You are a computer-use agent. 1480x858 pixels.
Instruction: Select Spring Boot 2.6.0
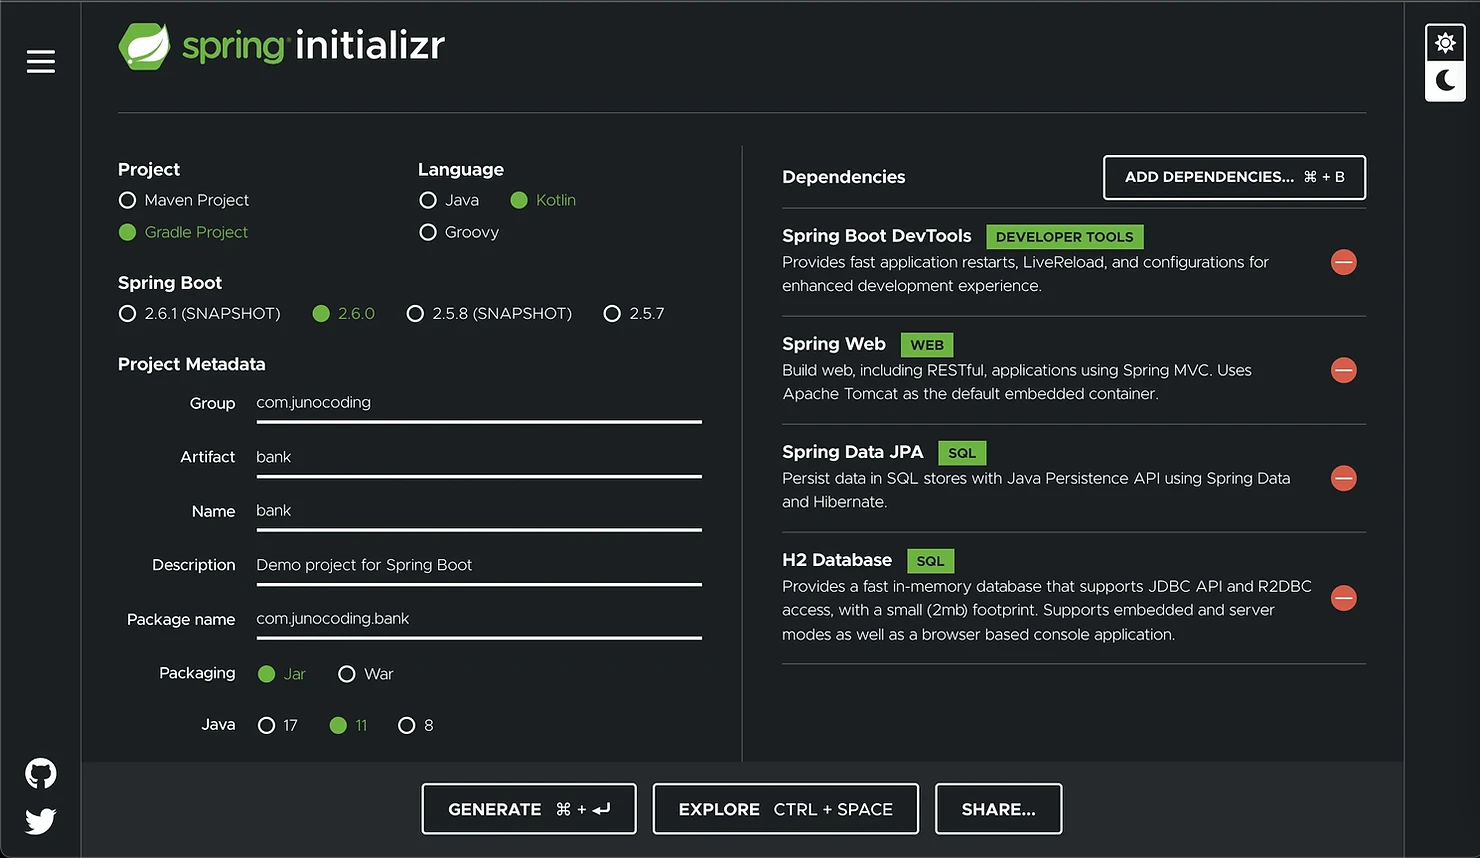(x=344, y=313)
